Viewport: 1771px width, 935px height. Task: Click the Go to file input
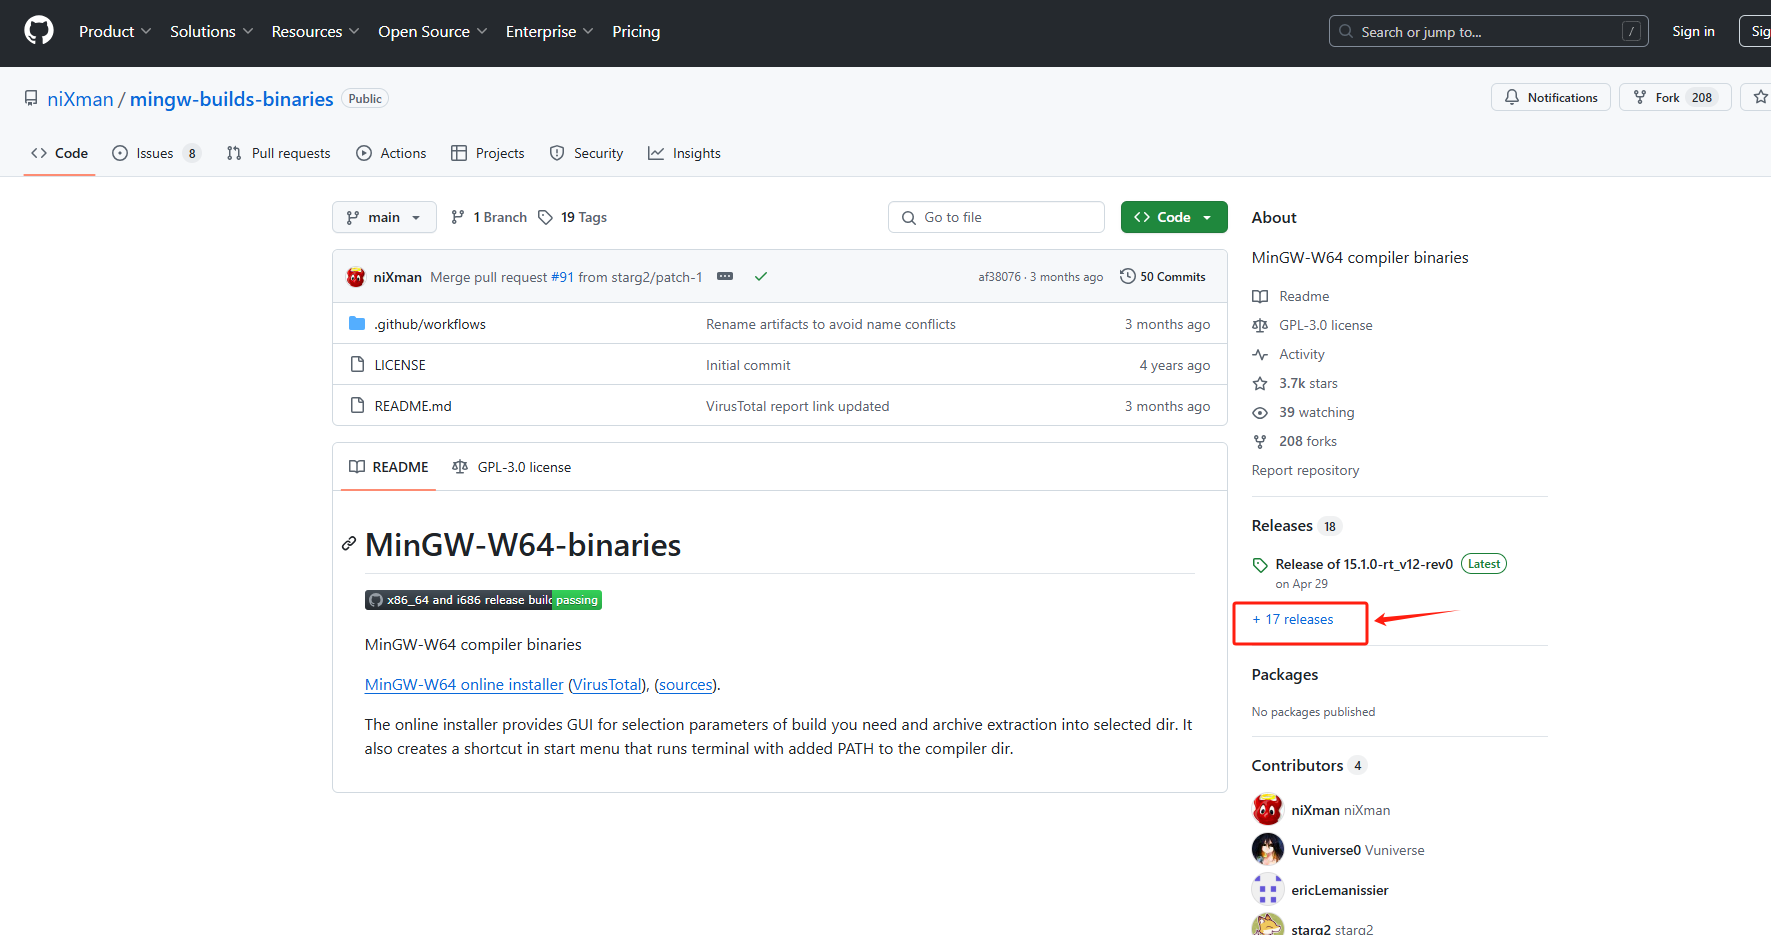point(996,217)
